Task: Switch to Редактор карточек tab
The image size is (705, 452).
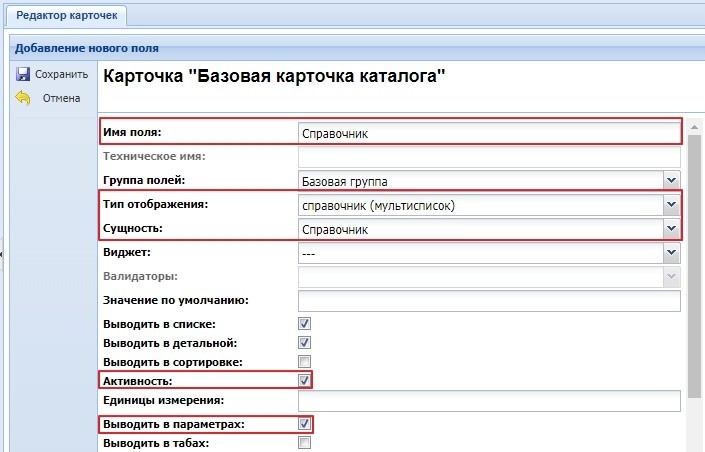Action: tap(60, 17)
